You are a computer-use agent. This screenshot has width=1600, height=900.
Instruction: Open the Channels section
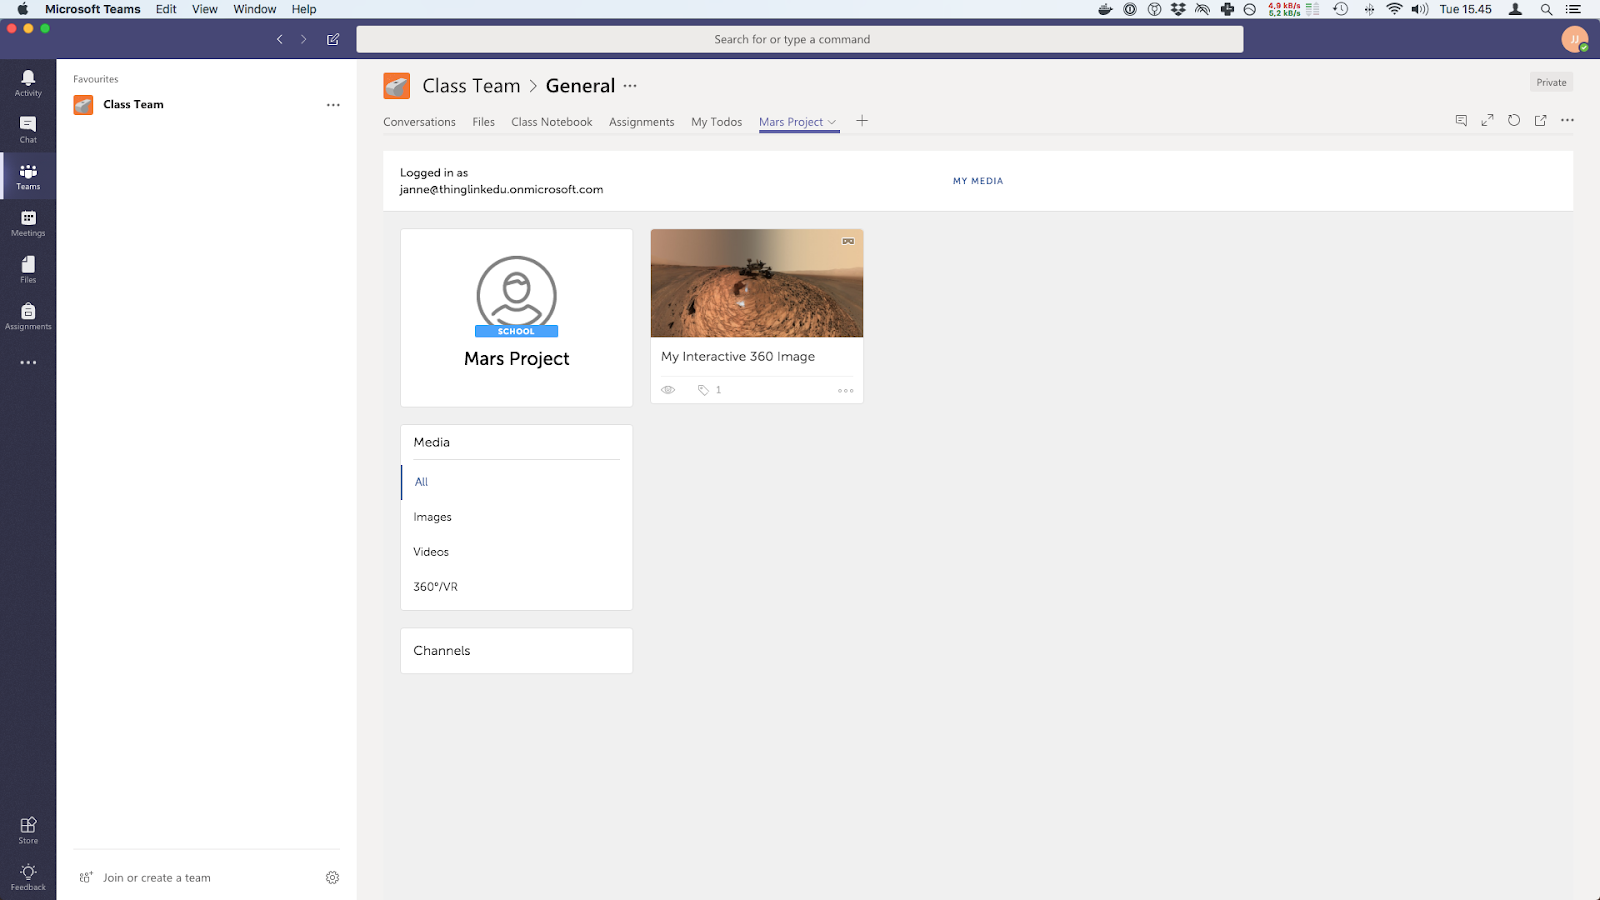[x=517, y=651]
